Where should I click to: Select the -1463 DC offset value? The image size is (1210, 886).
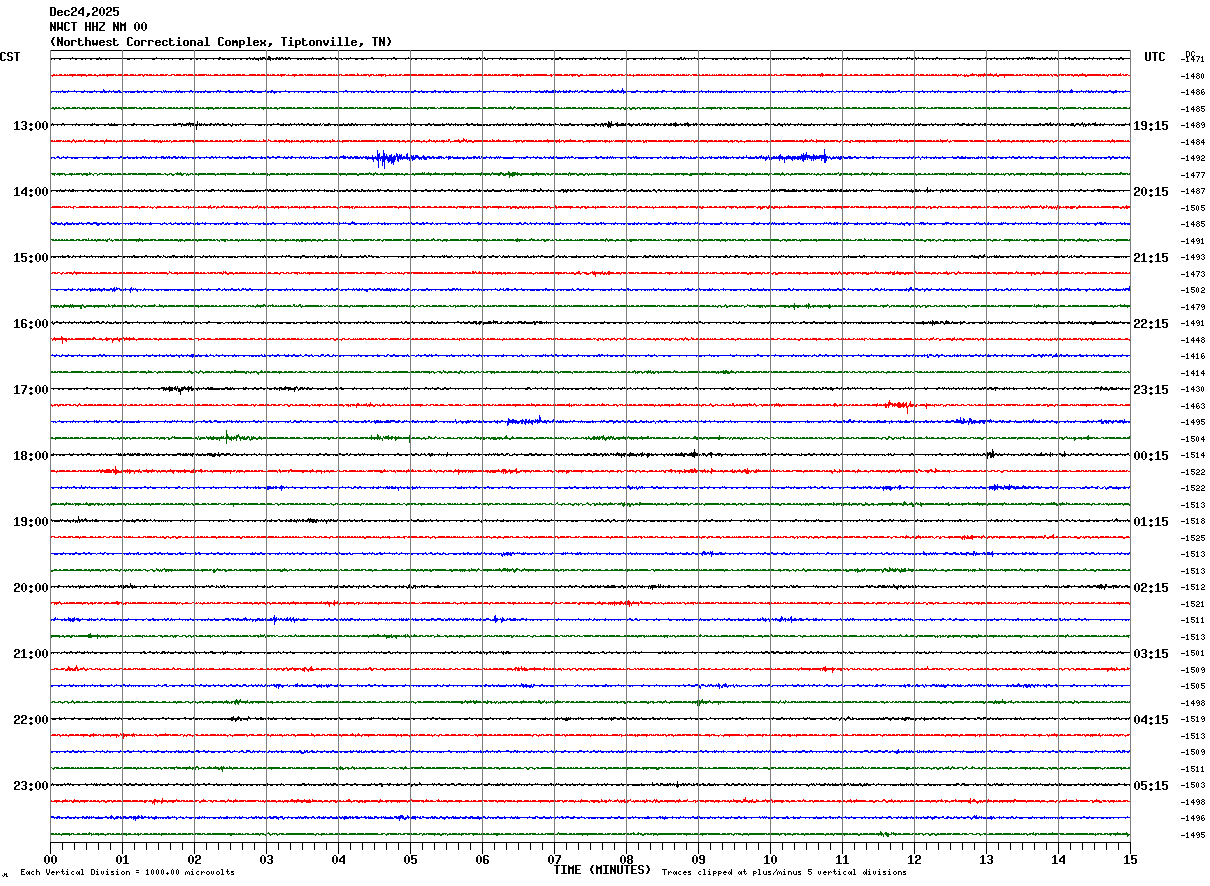[x=1193, y=406]
